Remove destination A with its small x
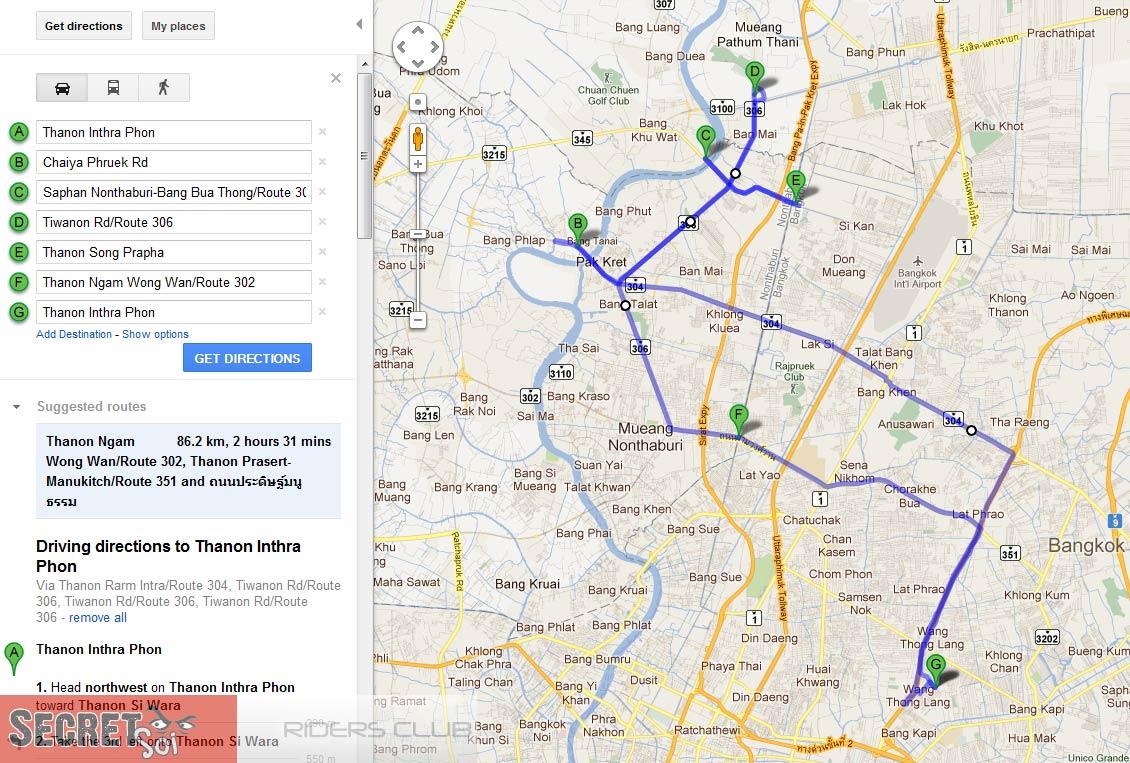Image resolution: width=1130 pixels, height=763 pixels. coord(322,131)
